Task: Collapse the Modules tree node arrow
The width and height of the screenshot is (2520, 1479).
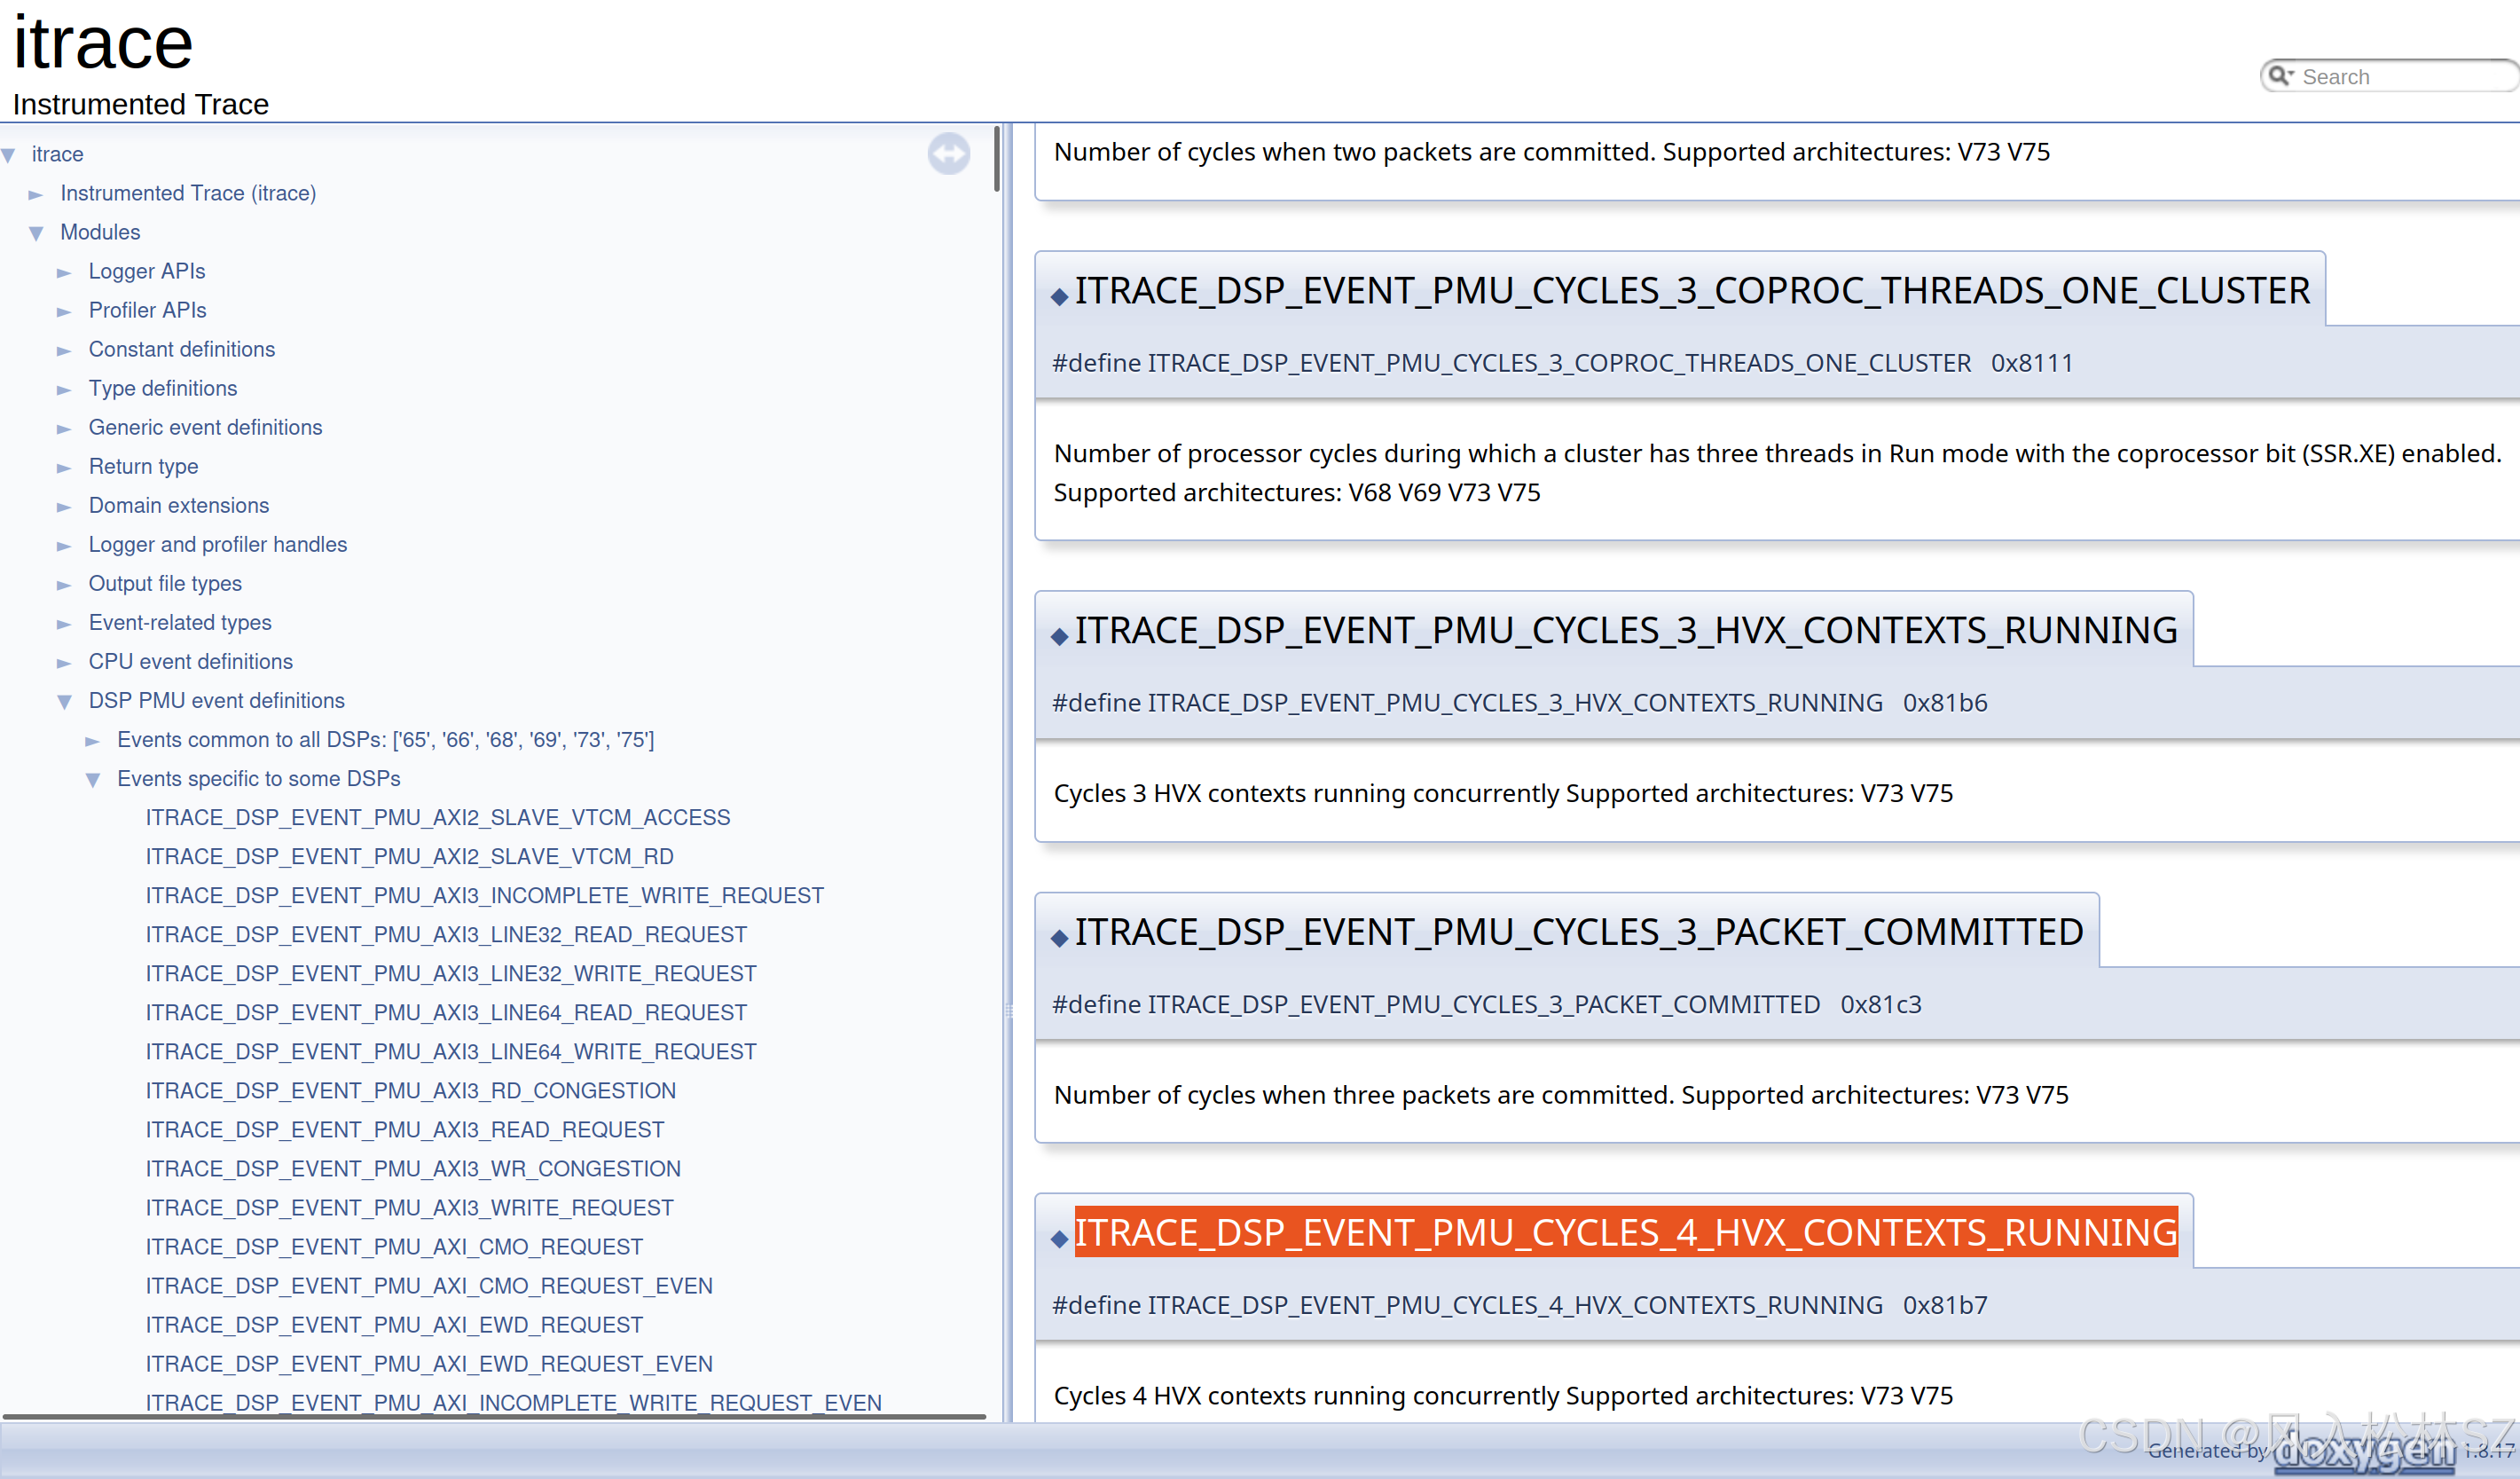Action: coord(37,233)
